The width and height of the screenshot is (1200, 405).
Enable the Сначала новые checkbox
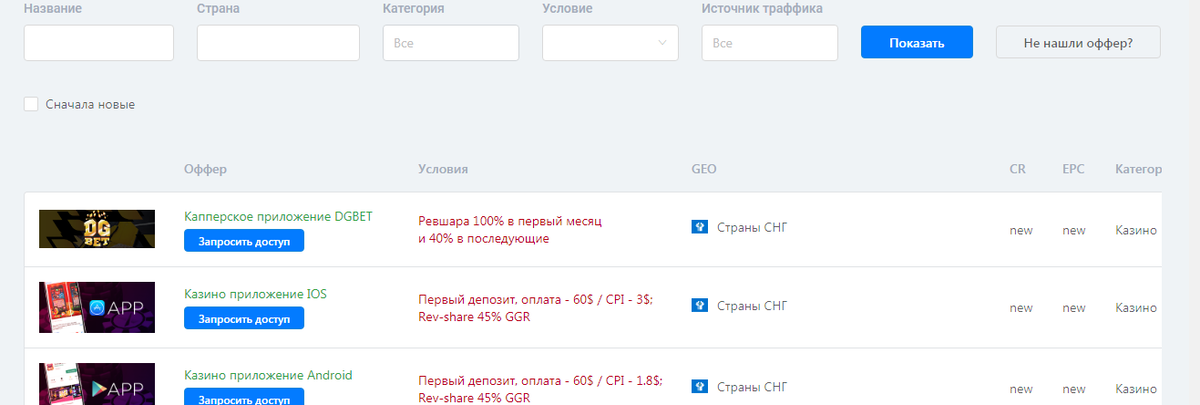[31, 104]
